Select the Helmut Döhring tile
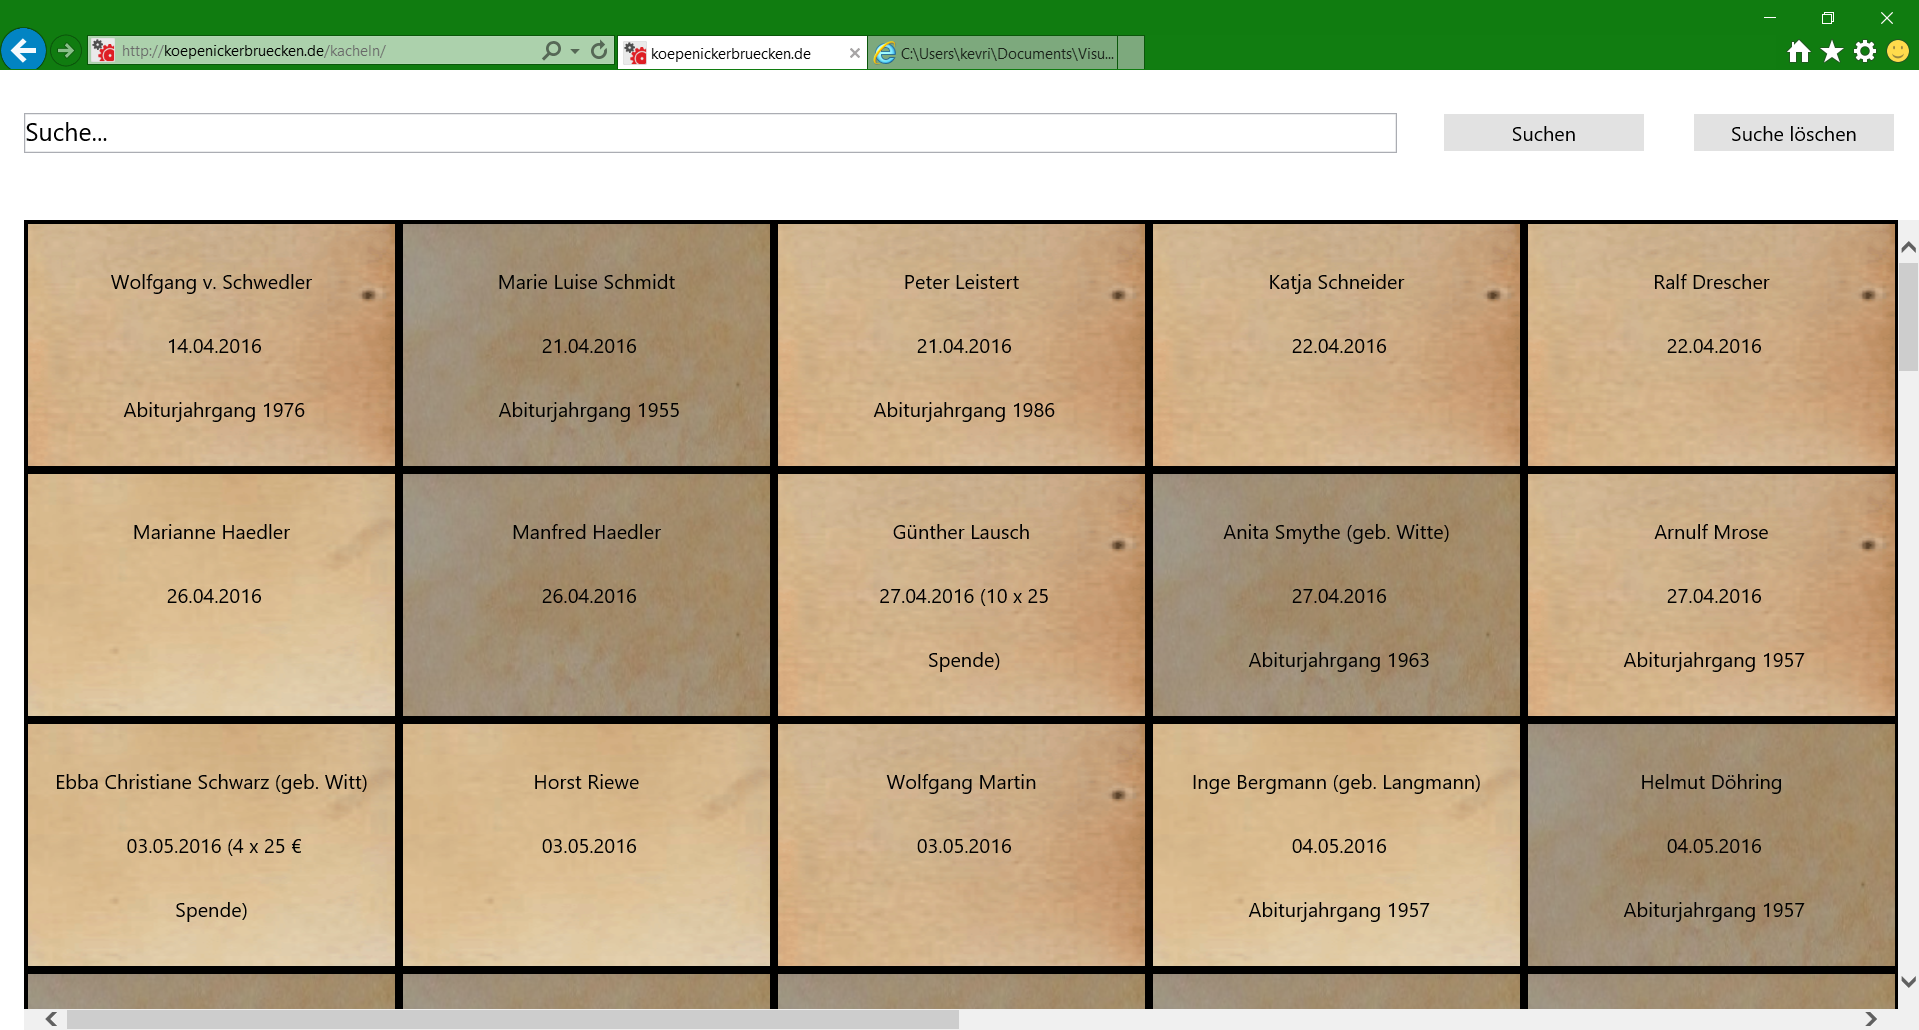Screen dimensions: 1919x1030 pos(1711,844)
